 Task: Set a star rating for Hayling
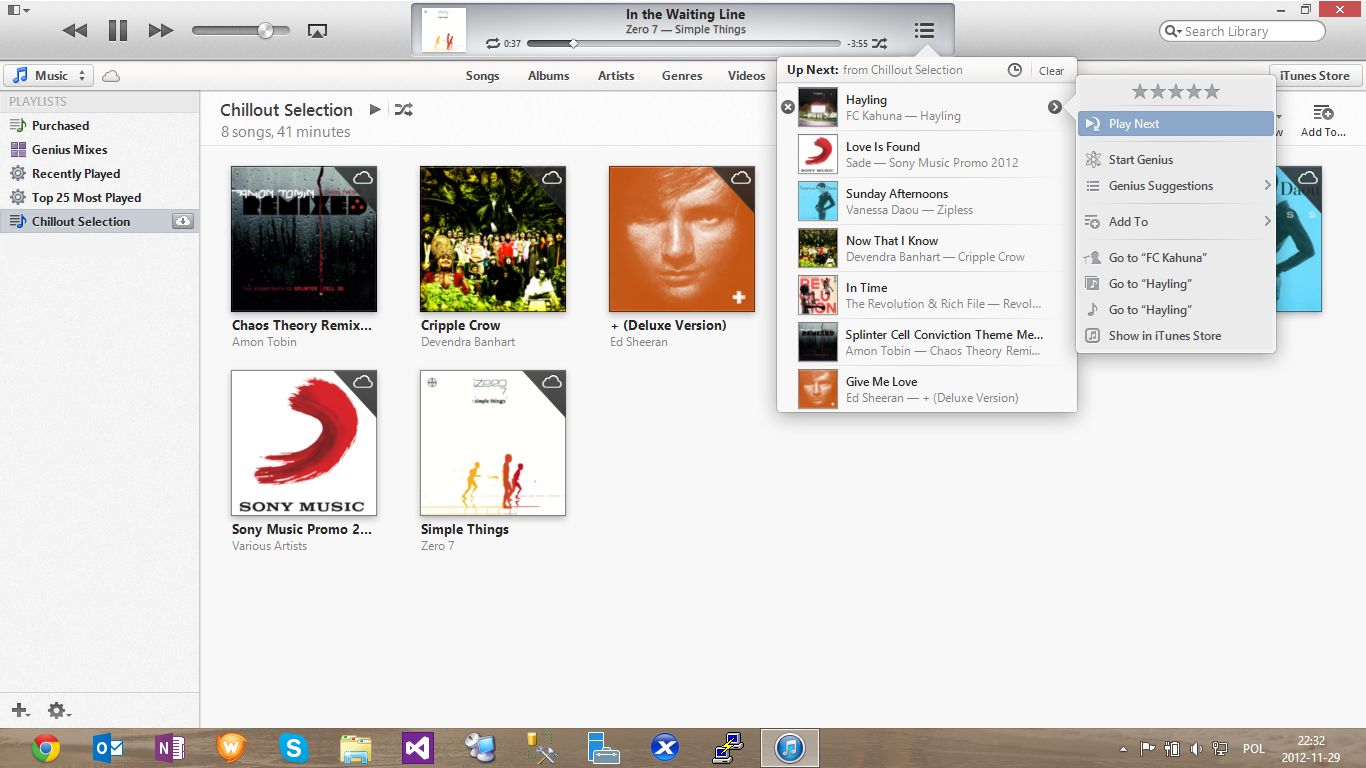coord(1175,92)
